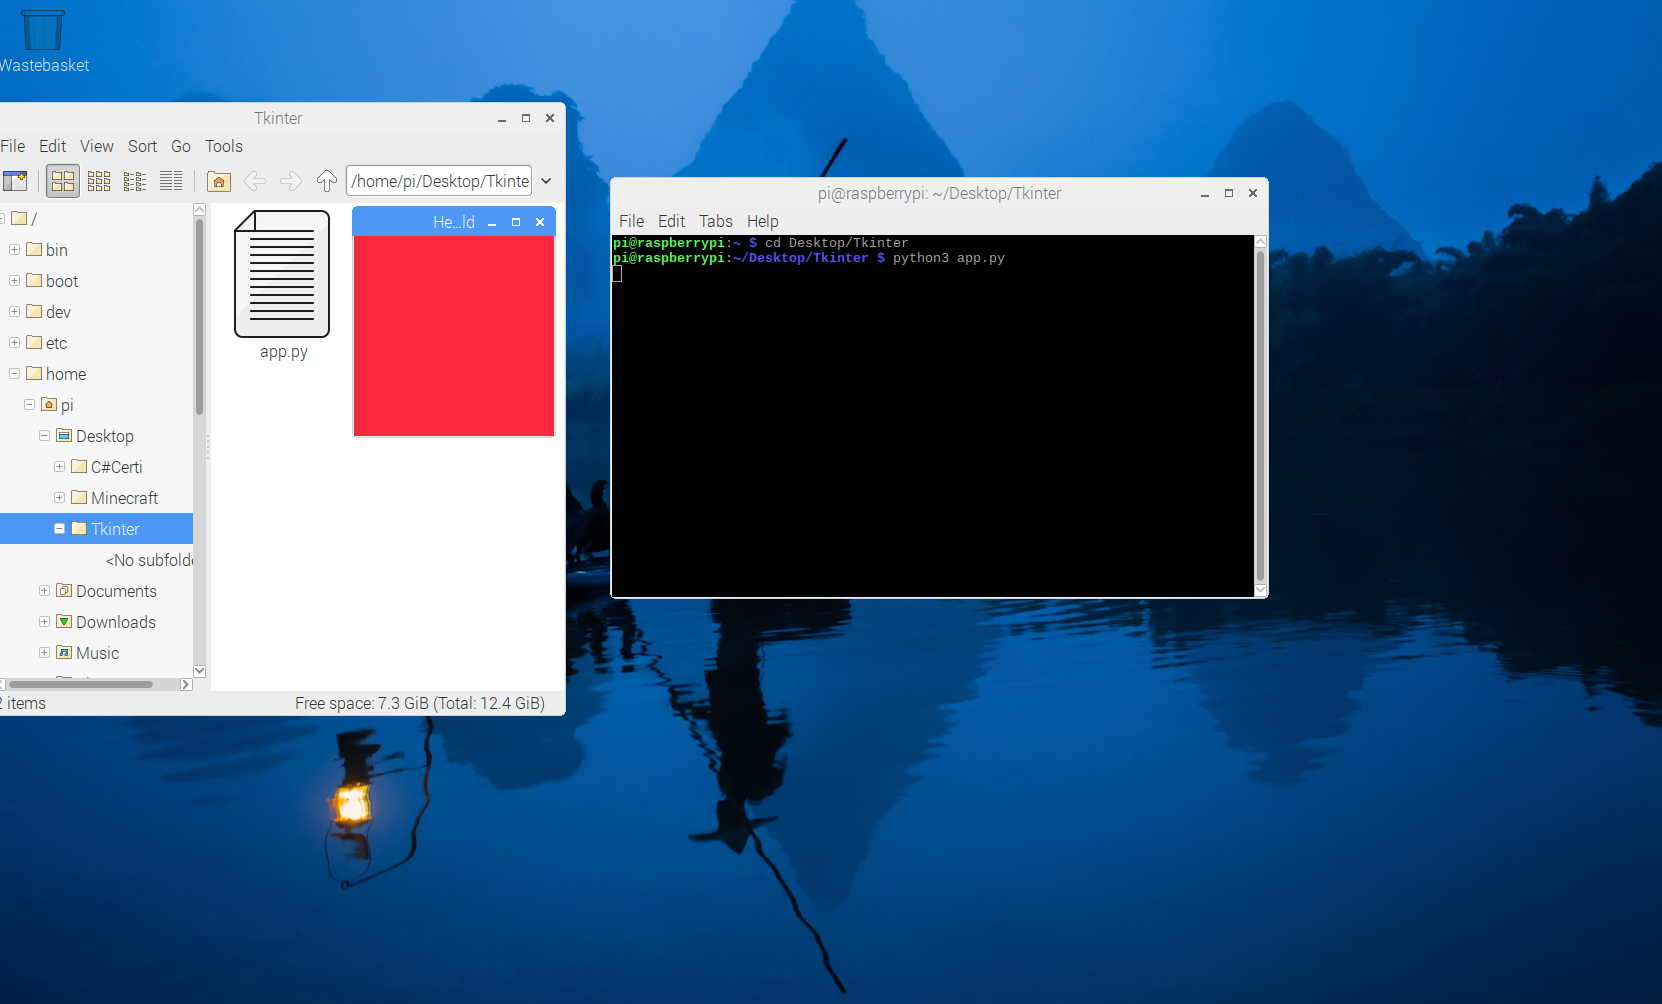1662x1004 pixels.
Task: Click the back navigation arrow
Action: [x=255, y=180]
